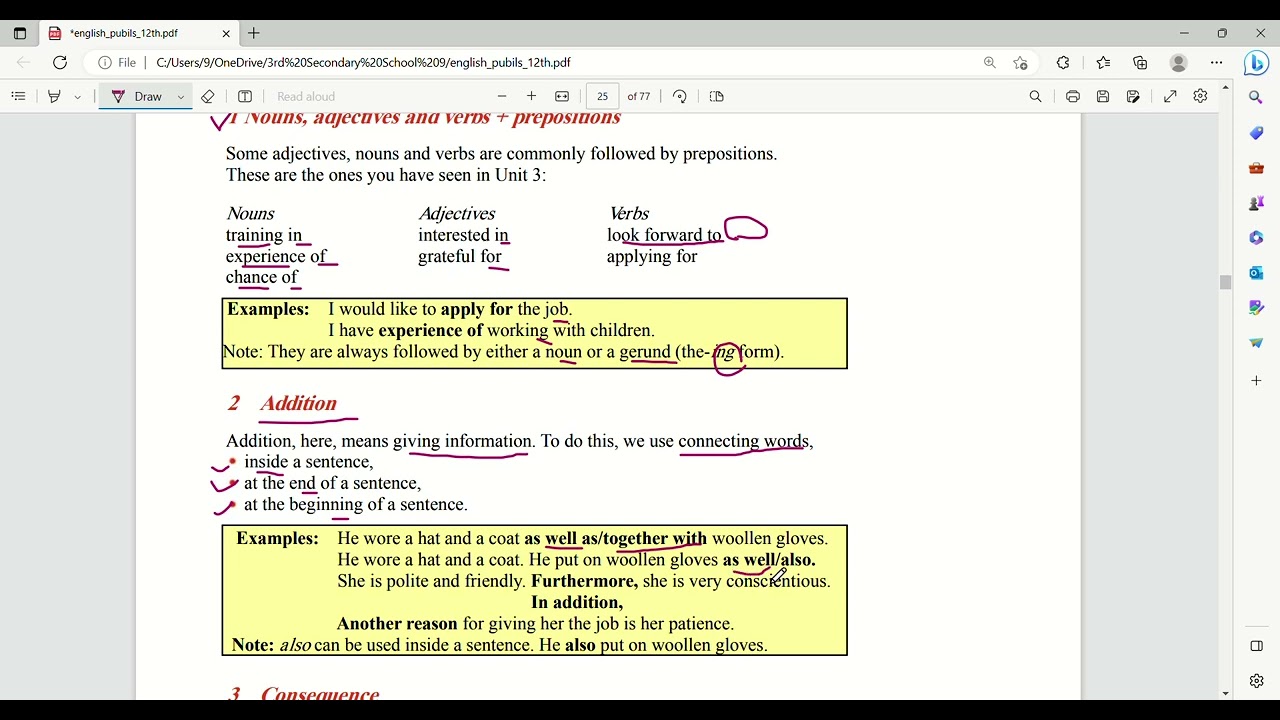The width and height of the screenshot is (1280, 720).
Task: Open sidebar settings gear at bottom
Action: coord(1256,681)
